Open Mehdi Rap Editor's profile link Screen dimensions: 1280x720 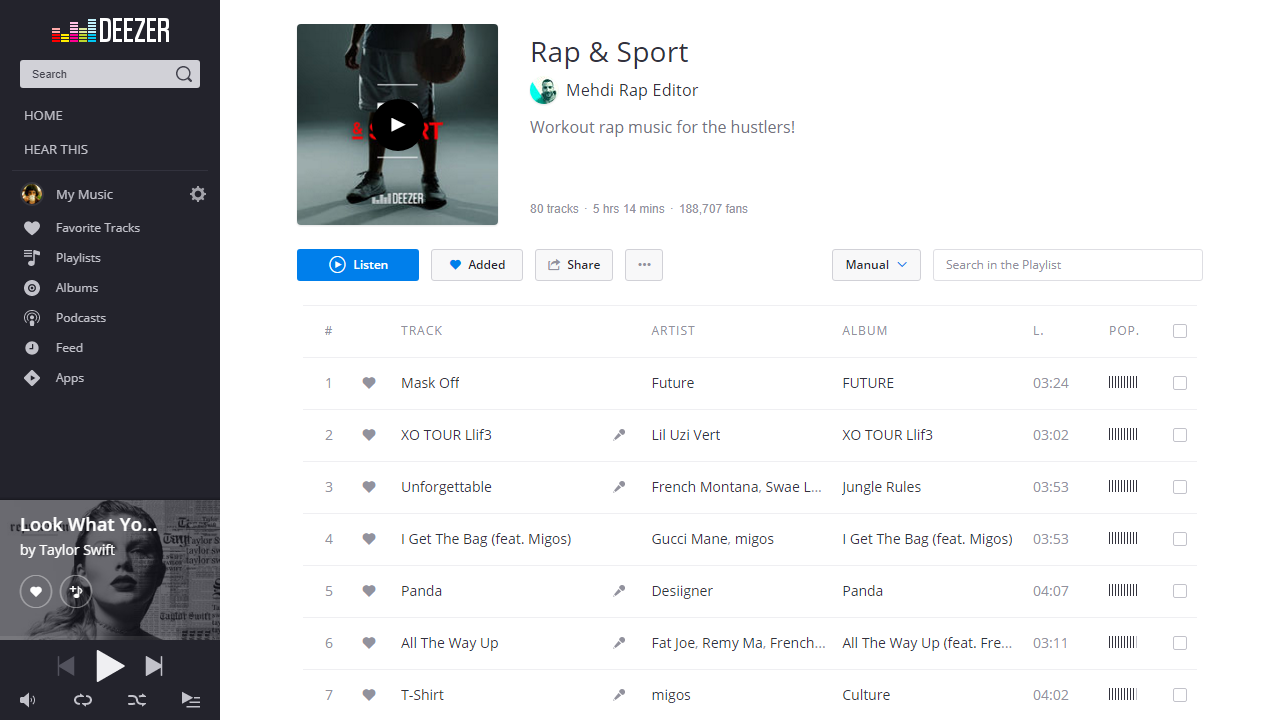(632, 90)
